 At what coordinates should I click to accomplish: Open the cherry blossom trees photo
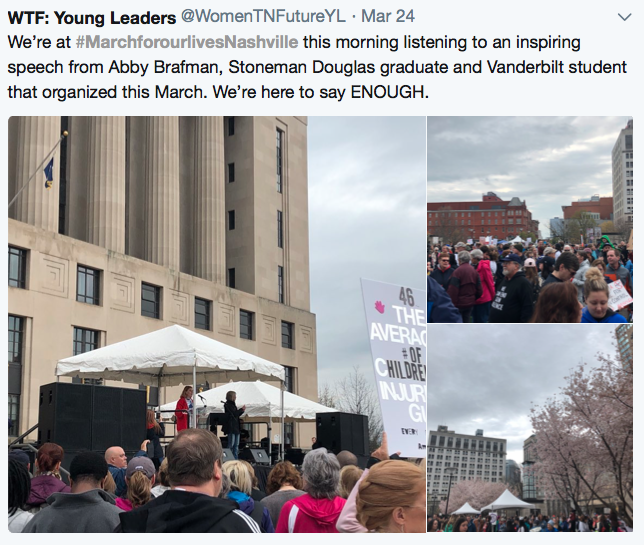pos(530,428)
